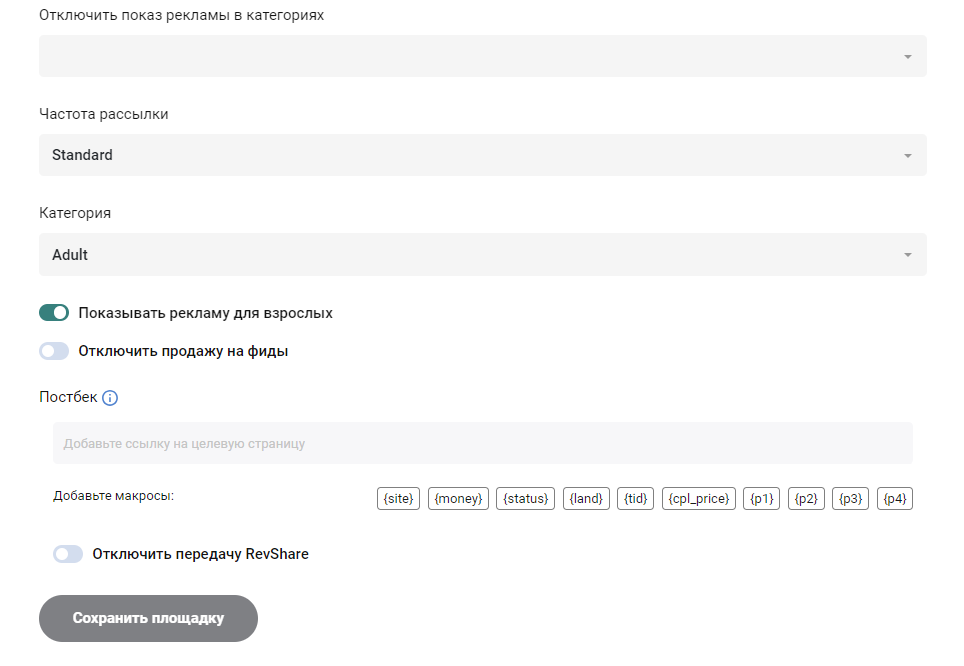The height and width of the screenshot is (666, 964).
Task: Open the 'Категория' dropdown showing Adult
Action: click(483, 255)
